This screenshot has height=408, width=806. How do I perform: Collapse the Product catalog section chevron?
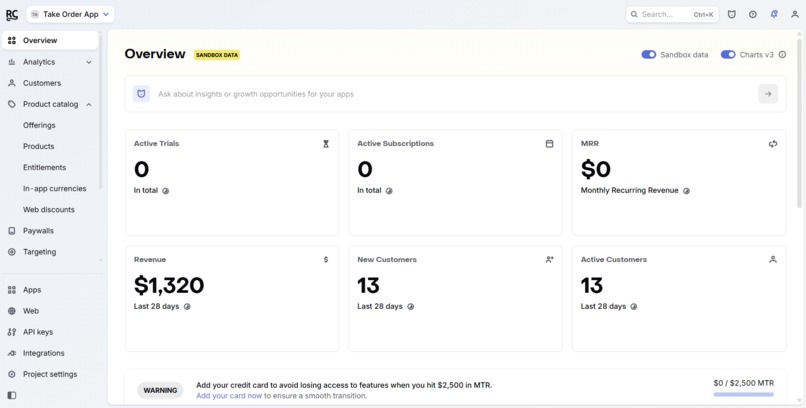point(89,104)
